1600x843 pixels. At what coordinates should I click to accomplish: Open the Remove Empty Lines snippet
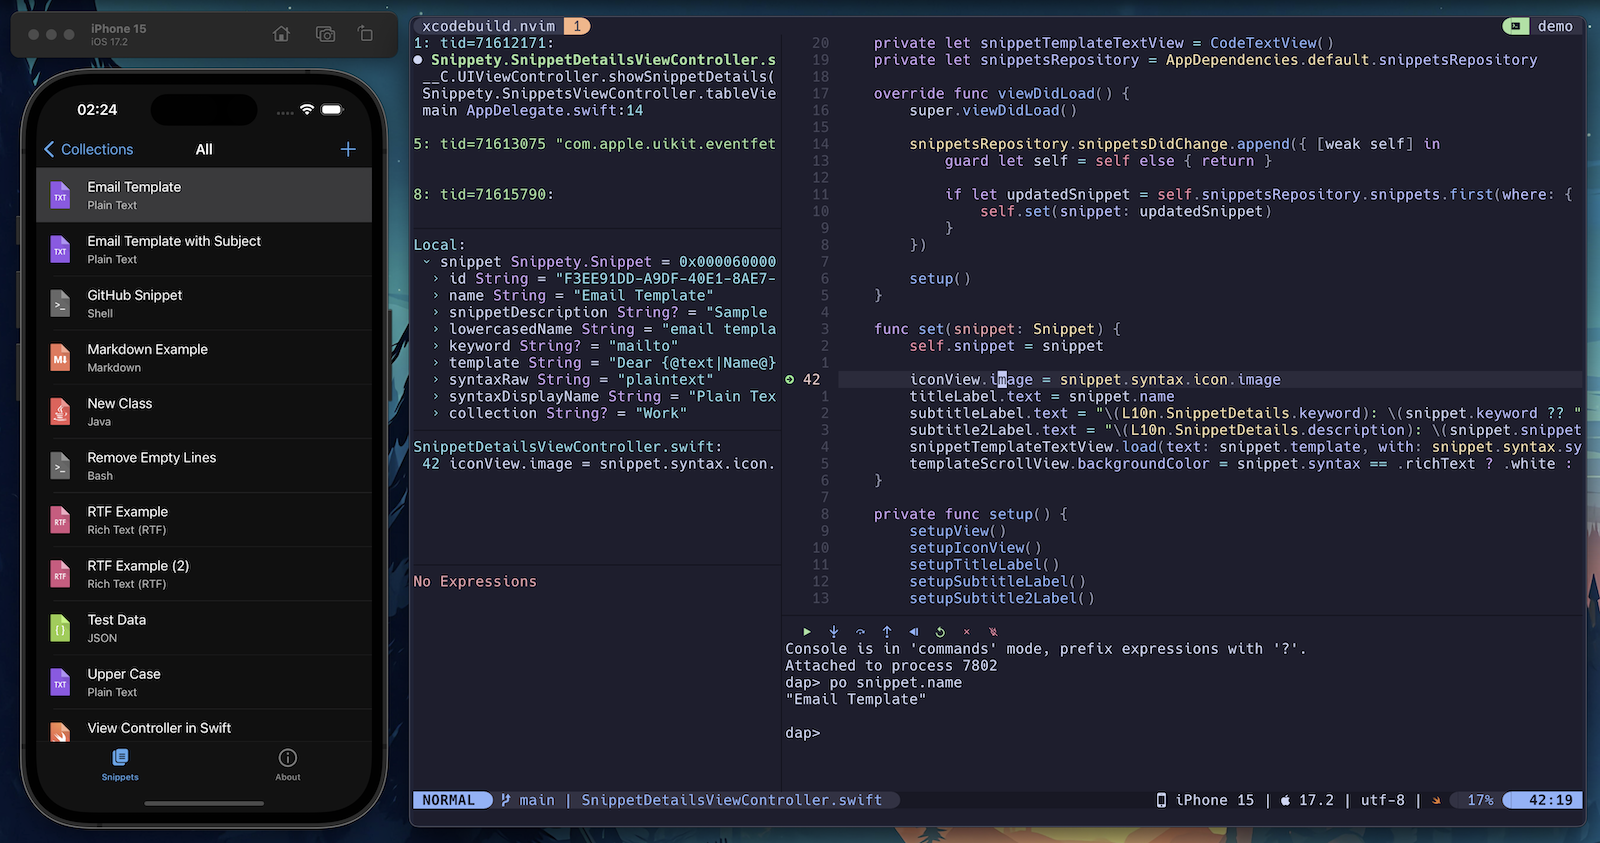(x=204, y=466)
